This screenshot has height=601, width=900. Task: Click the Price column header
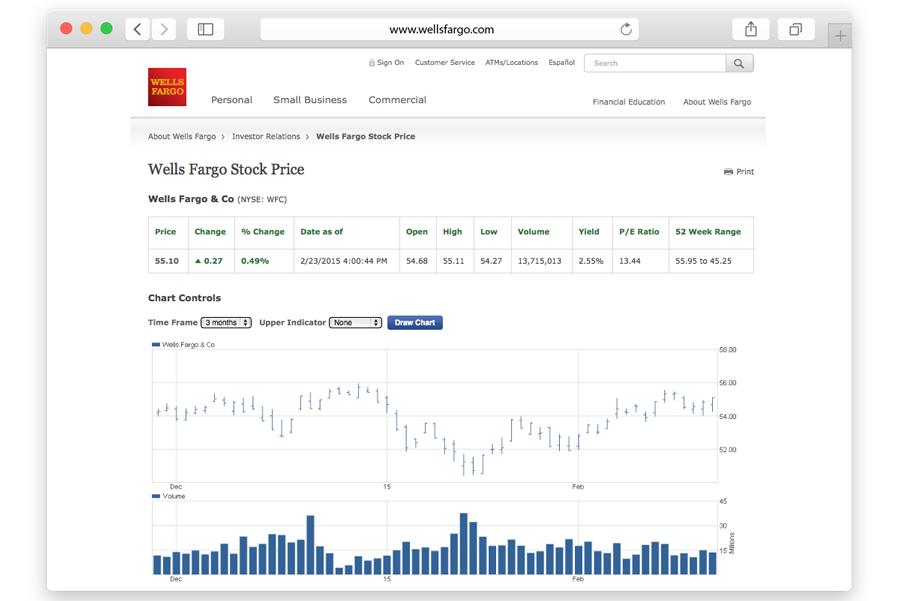pos(165,232)
